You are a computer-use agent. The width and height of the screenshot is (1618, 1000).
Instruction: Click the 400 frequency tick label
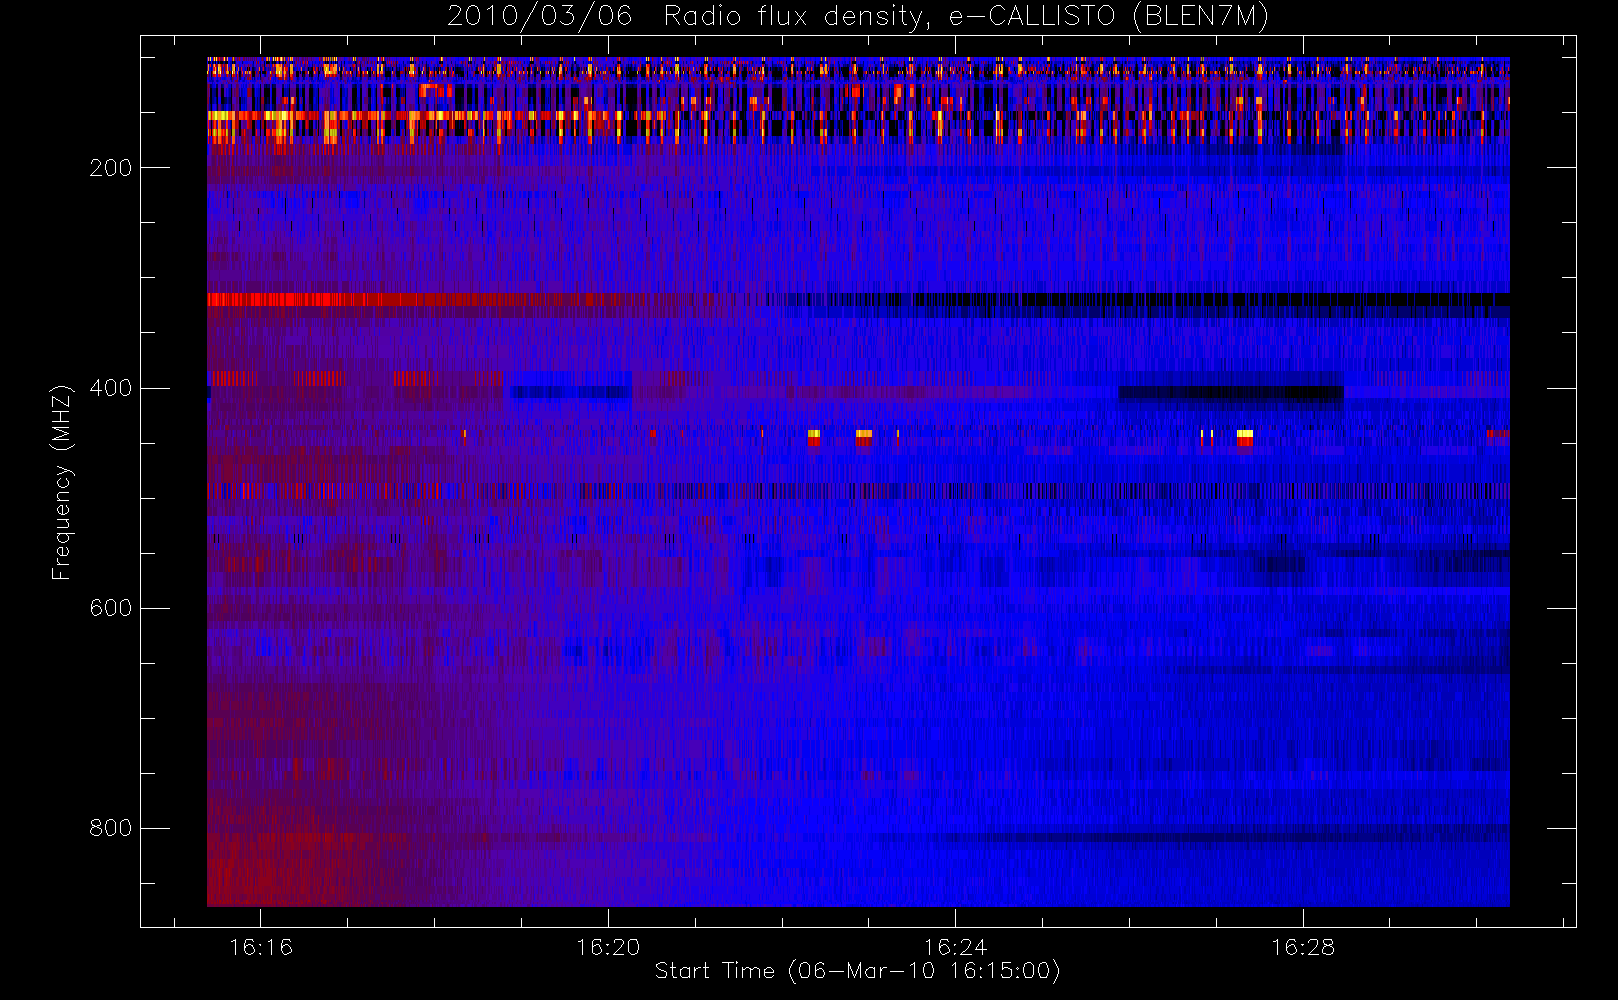tap(110, 388)
